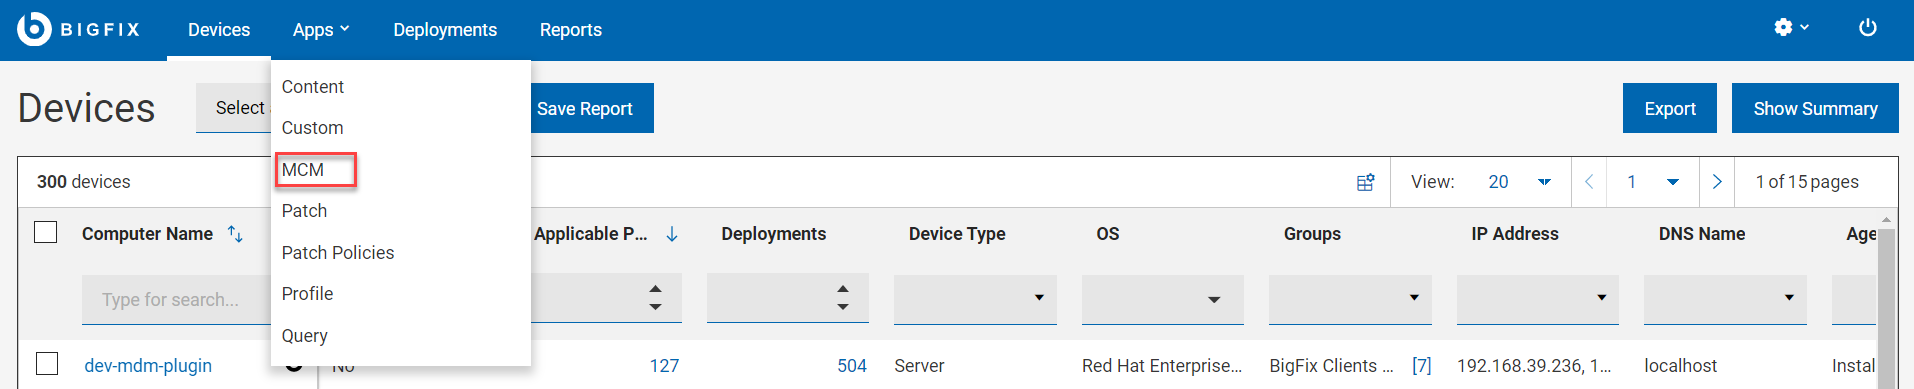
Task: Open the Deployments tab
Action: coord(445,30)
